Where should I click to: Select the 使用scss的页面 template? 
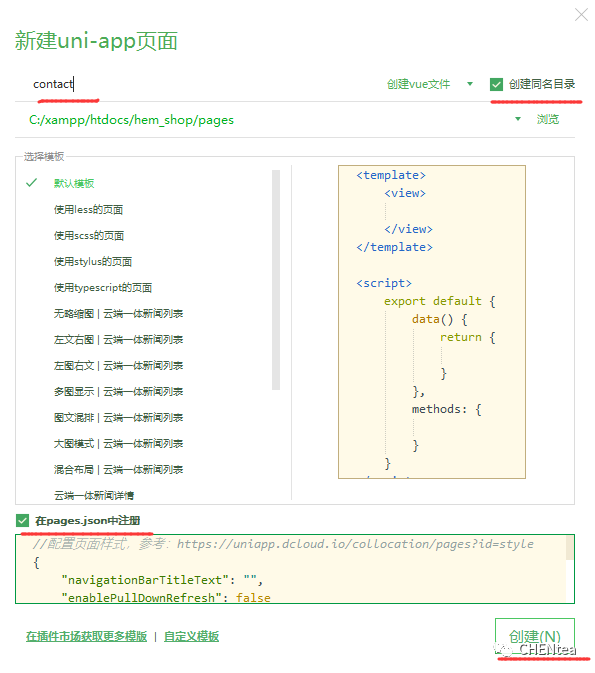[x=89, y=236]
